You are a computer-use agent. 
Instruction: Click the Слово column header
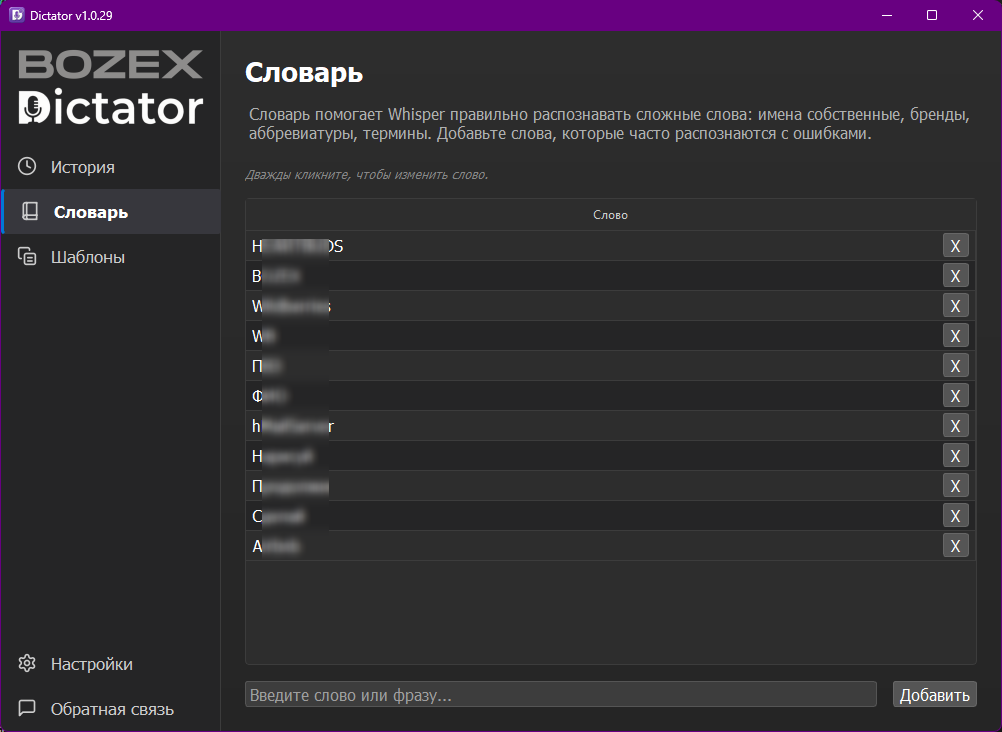[x=610, y=215]
